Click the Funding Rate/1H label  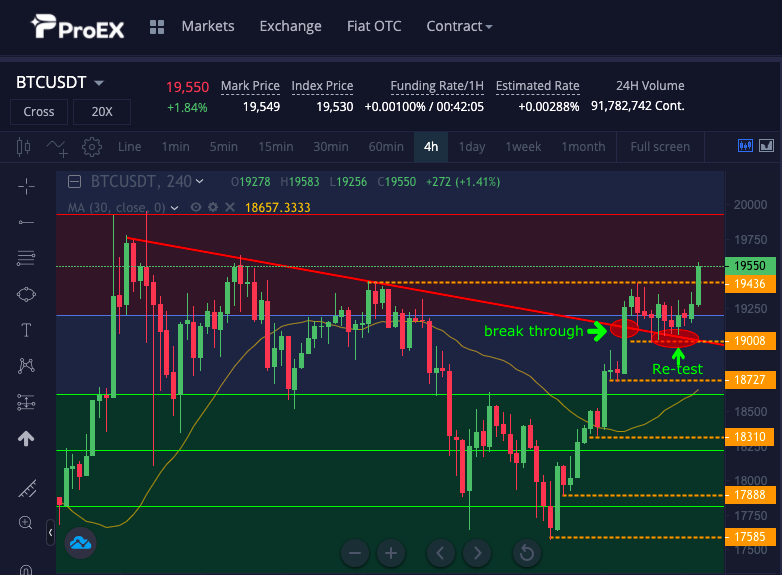(437, 86)
